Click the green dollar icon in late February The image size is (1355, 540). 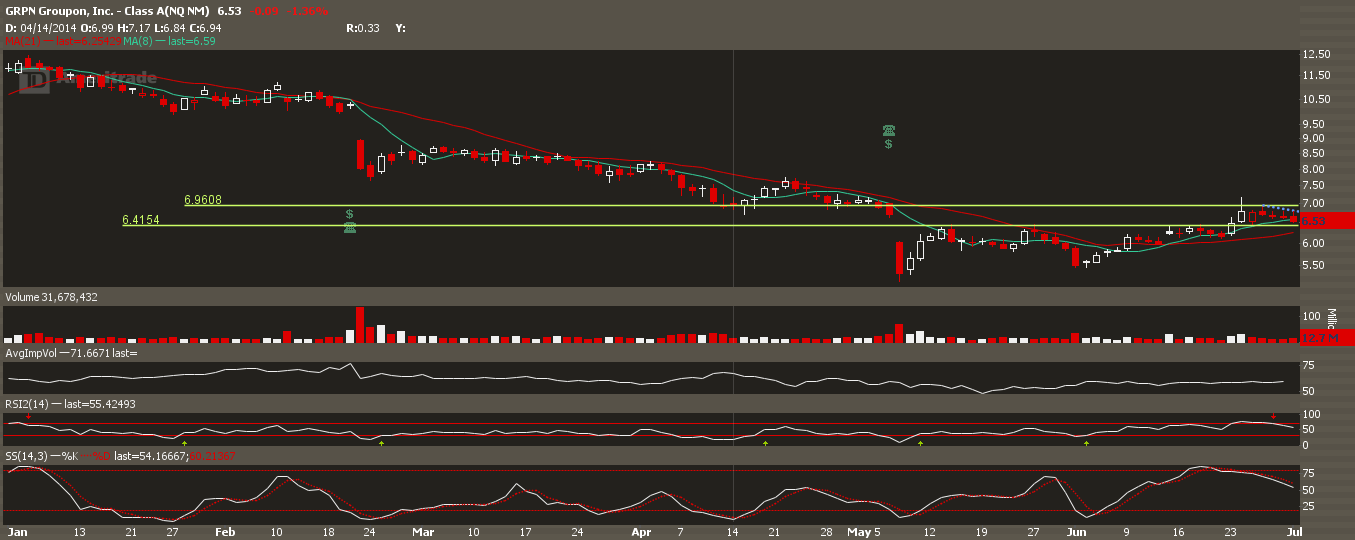click(x=349, y=214)
